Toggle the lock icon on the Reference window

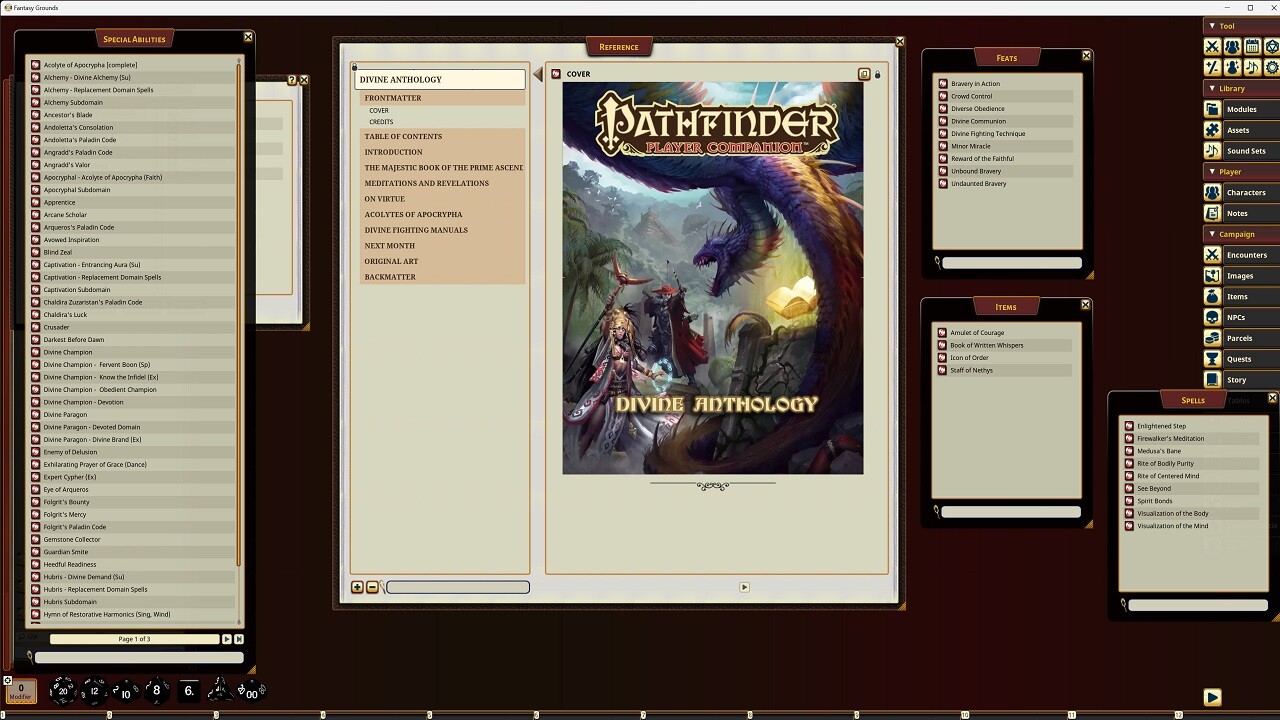point(878,74)
